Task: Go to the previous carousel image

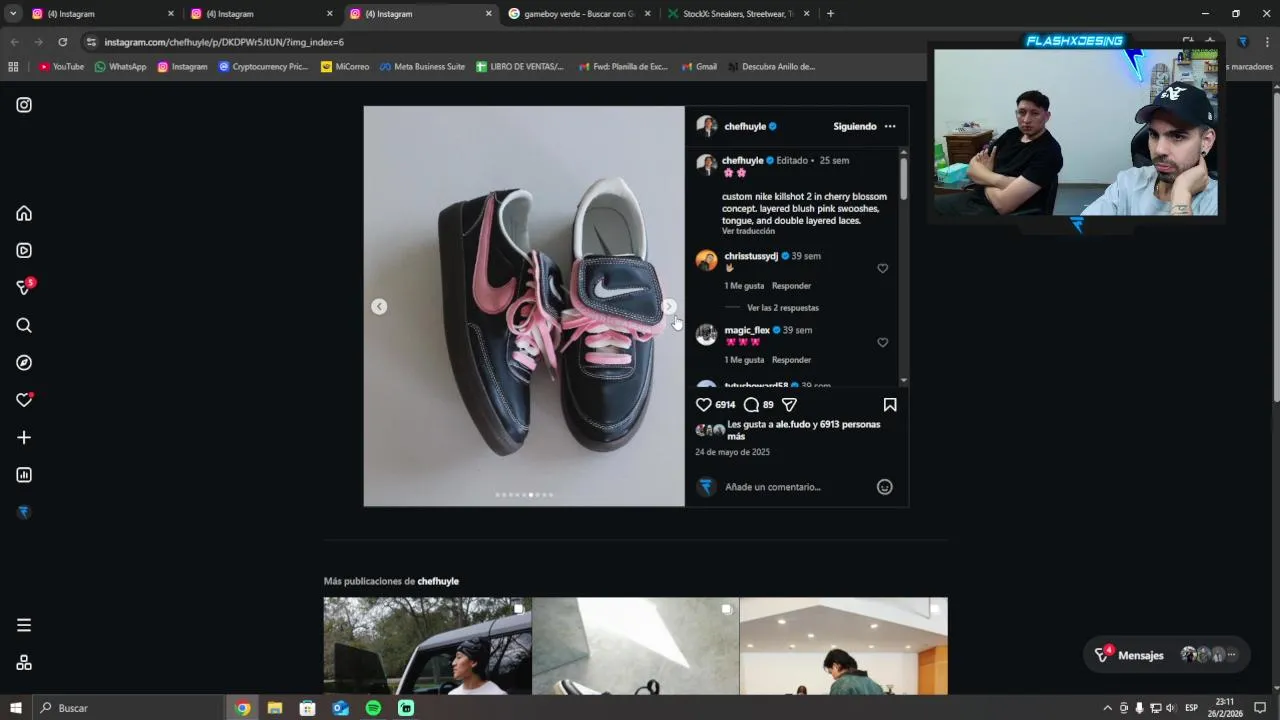Action: (x=379, y=307)
